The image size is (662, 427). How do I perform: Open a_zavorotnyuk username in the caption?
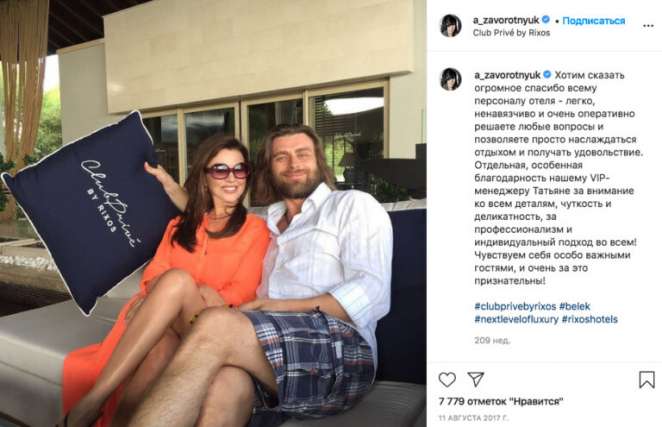coord(507,75)
